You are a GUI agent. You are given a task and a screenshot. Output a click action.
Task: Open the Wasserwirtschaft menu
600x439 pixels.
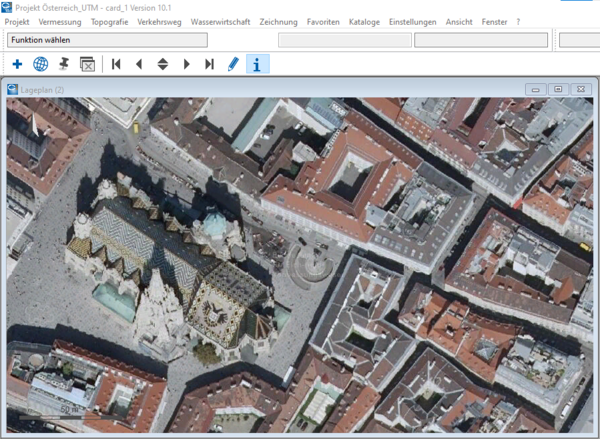tap(220, 22)
